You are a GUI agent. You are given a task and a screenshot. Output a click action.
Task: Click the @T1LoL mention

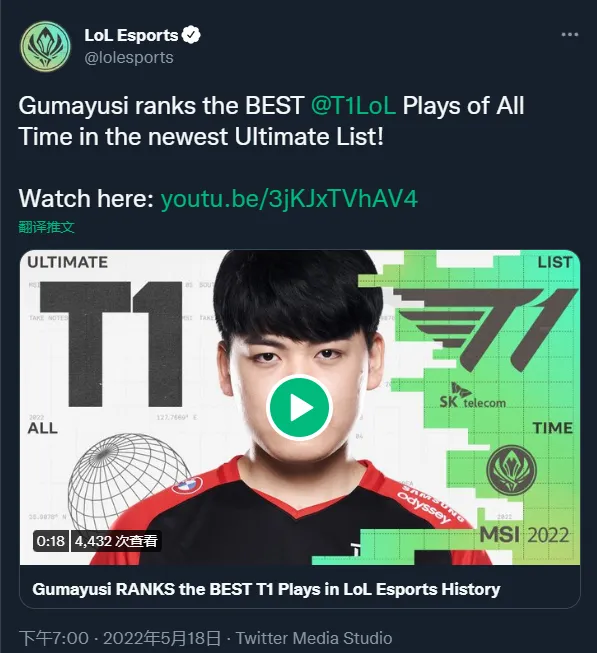coord(353,106)
